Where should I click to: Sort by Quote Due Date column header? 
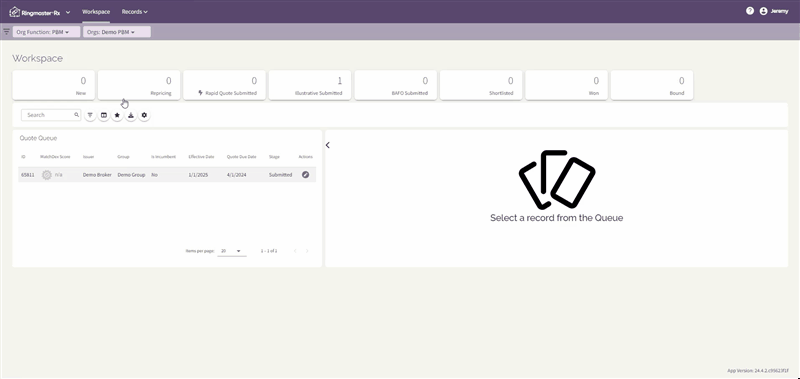pyautogui.click(x=242, y=157)
